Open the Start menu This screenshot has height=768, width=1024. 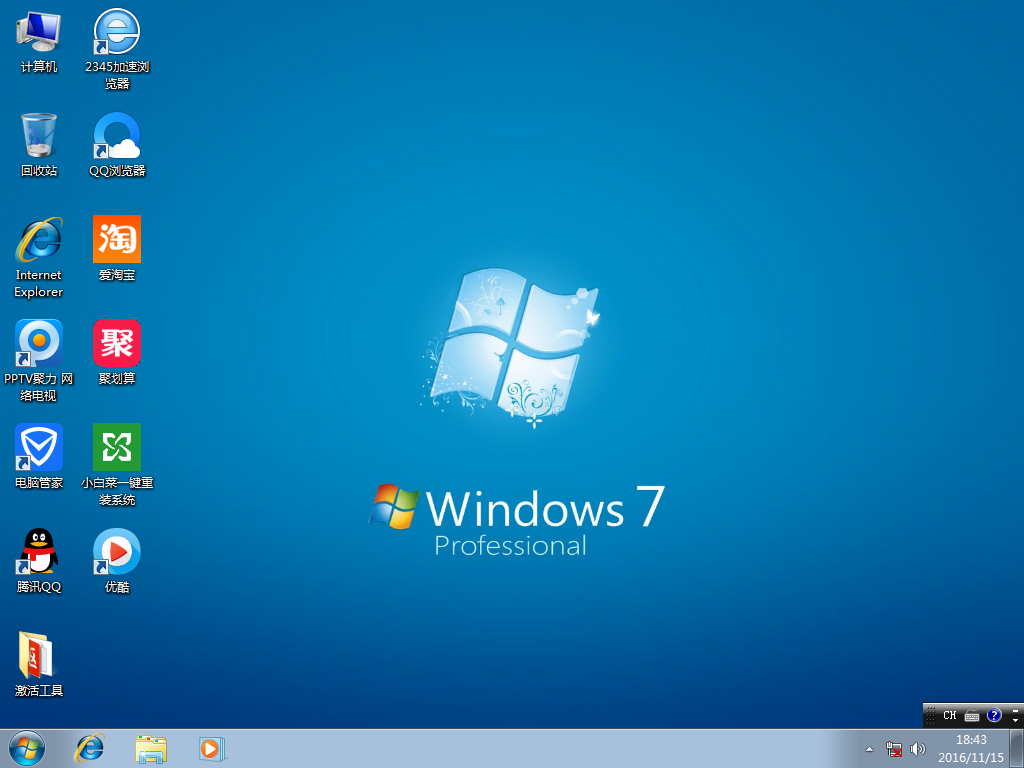tap(25, 748)
